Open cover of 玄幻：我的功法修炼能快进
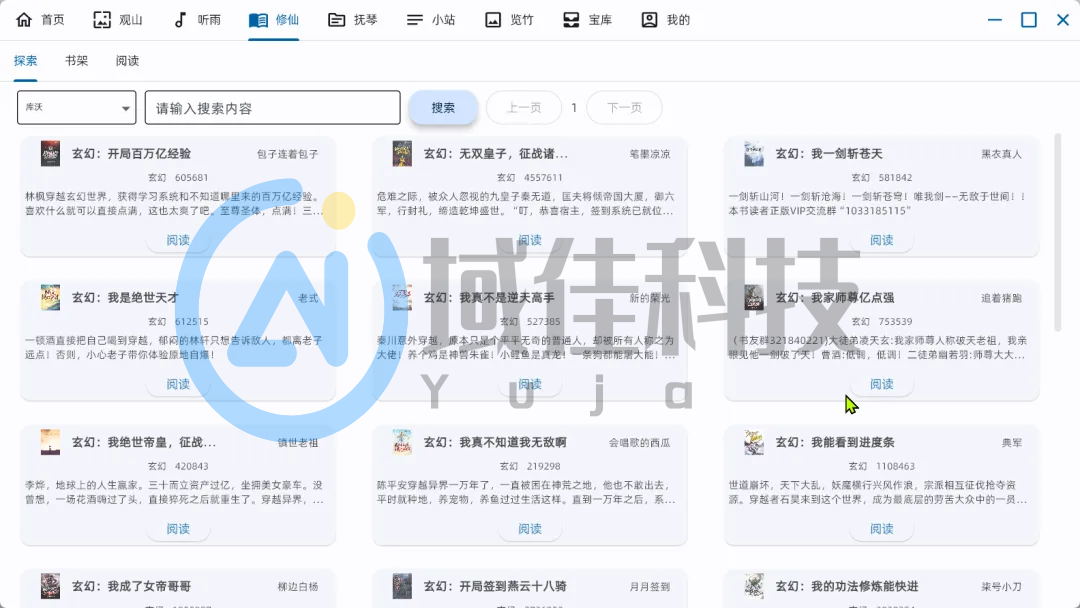 coord(754,586)
